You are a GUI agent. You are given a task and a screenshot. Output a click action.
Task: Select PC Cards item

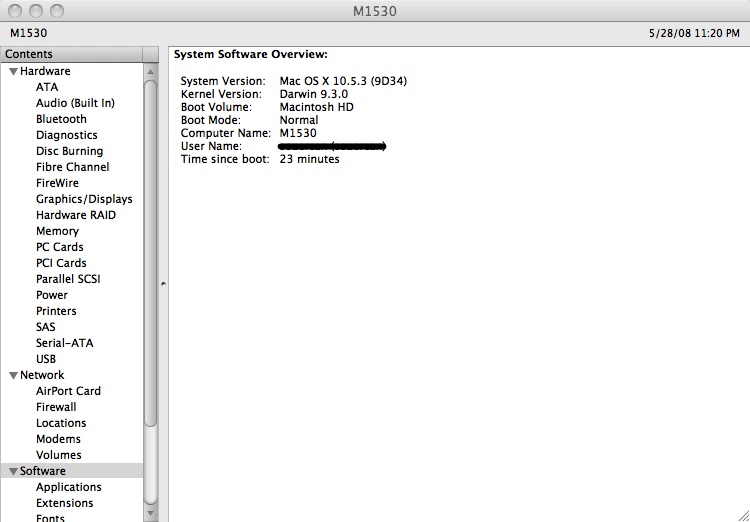(59, 247)
